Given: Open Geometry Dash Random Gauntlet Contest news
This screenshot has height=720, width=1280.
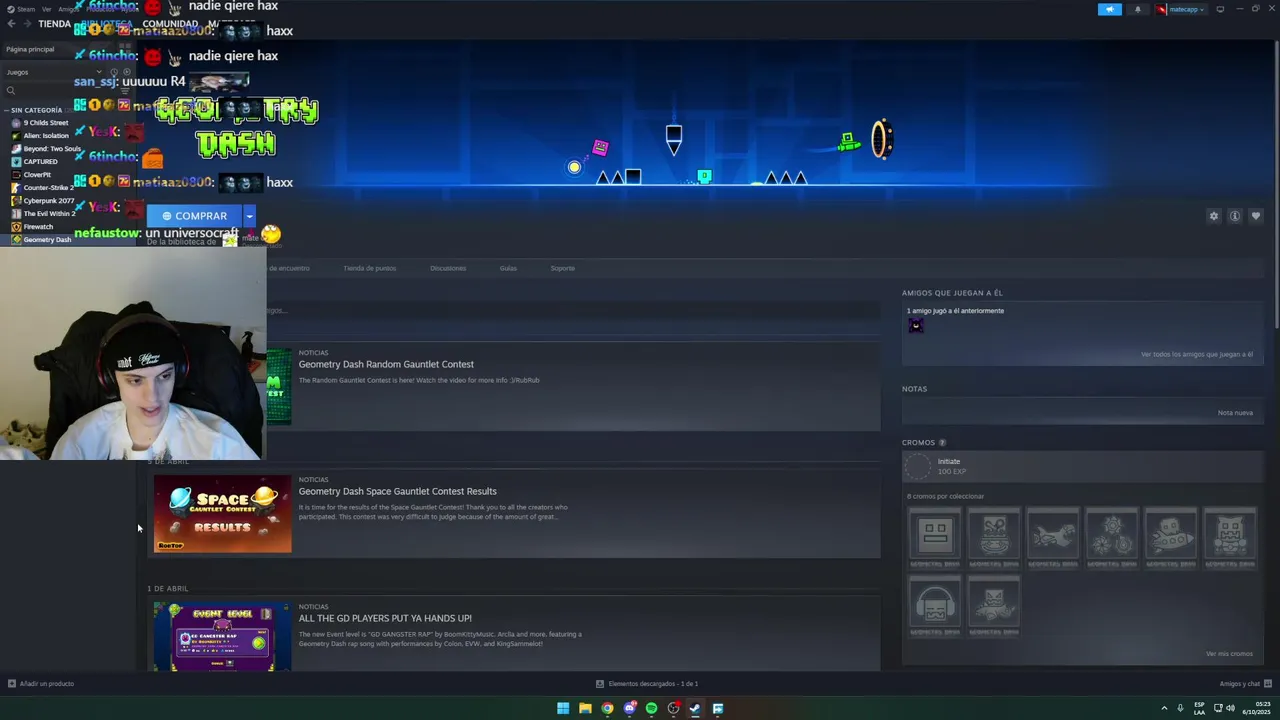Looking at the screenshot, I should click(386, 364).
